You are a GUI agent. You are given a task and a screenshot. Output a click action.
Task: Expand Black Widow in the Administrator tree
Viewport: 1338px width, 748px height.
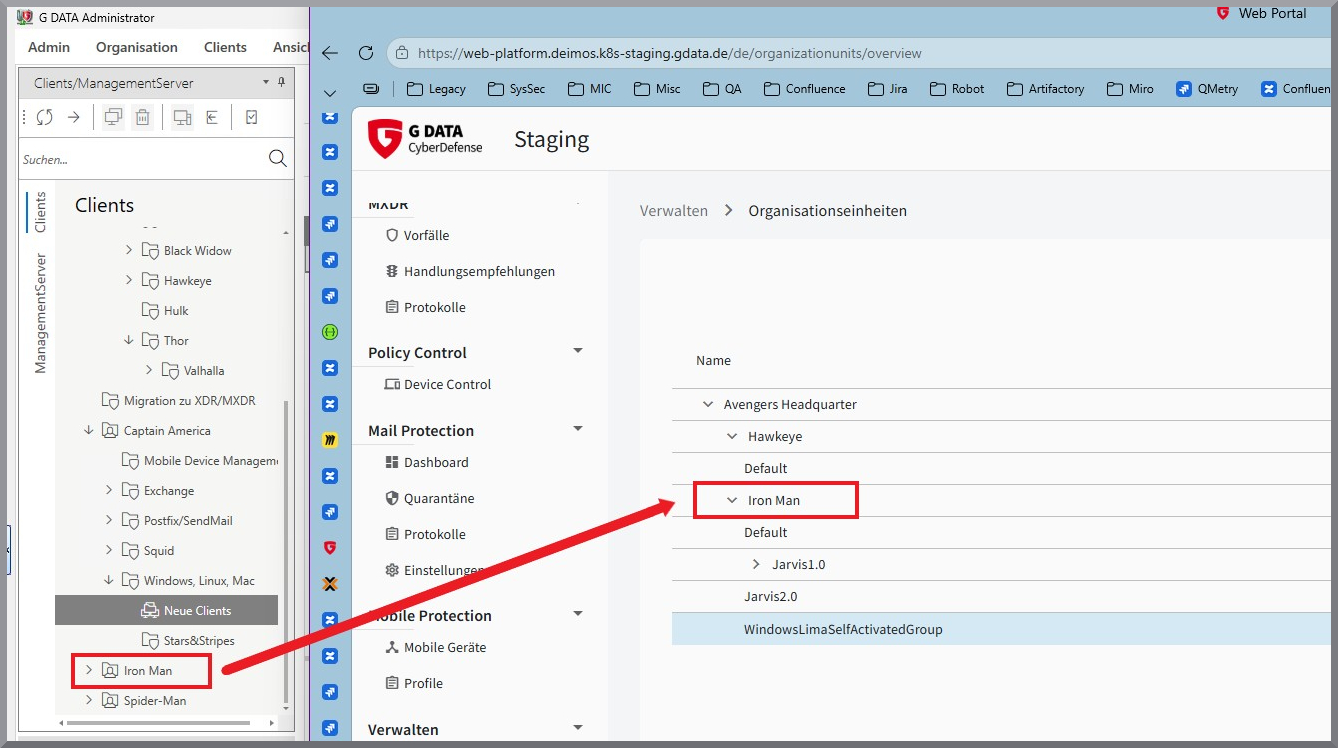pyautogui.click(x=129, y=250)
